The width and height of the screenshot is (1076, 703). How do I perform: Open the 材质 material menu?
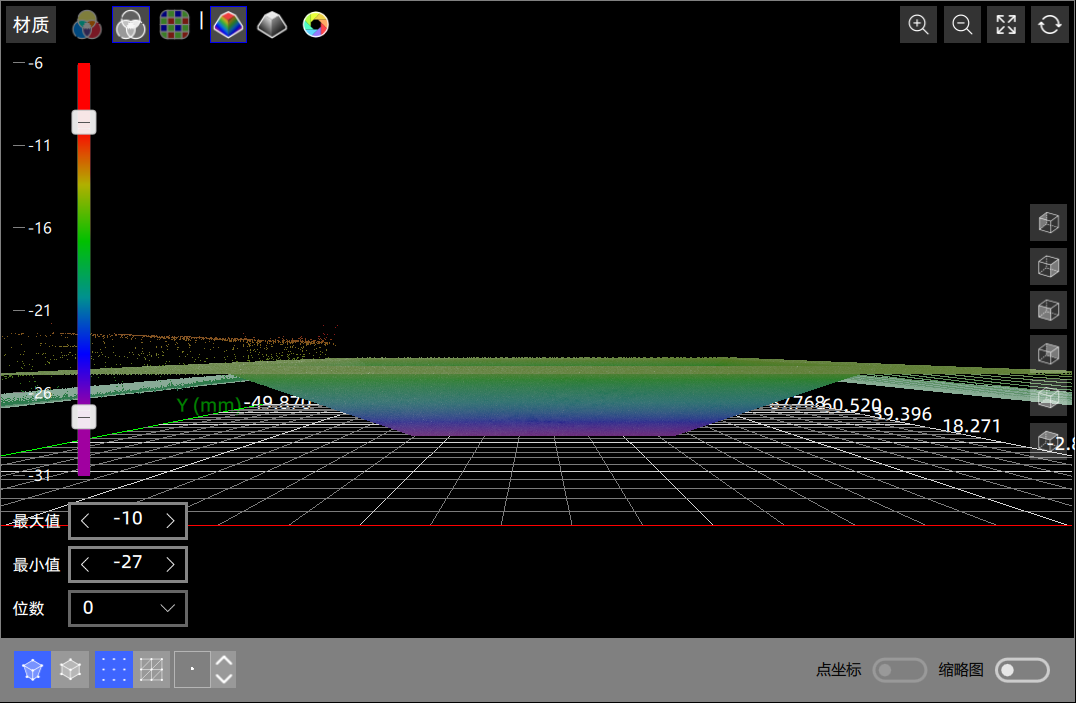click(31, 25)
